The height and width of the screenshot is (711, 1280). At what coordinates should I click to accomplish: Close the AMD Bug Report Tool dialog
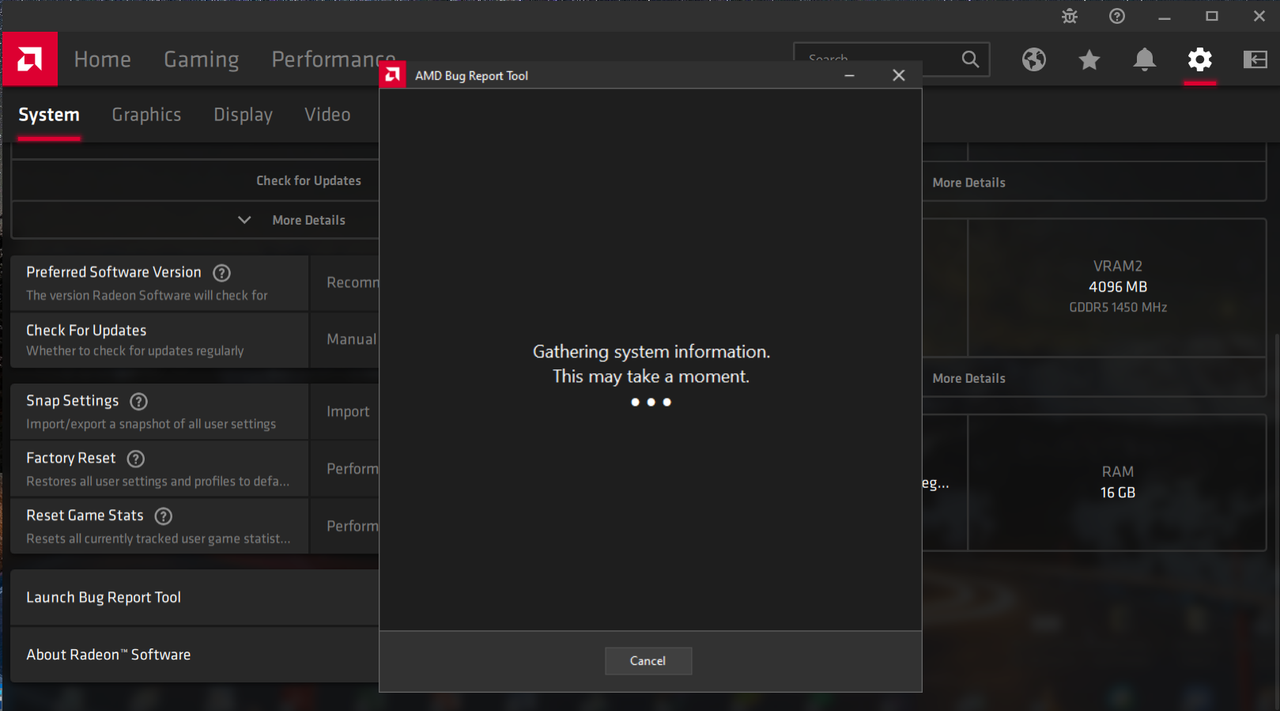(x=898, y=75)
